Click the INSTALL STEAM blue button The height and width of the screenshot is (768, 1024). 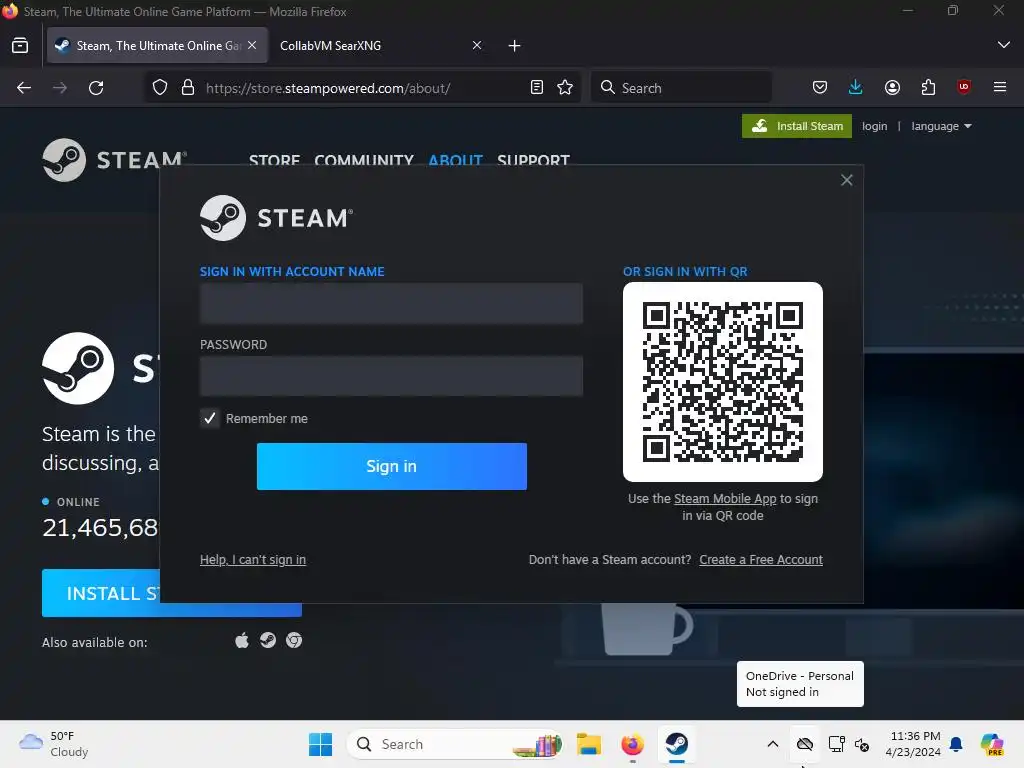tap(172, 593)
